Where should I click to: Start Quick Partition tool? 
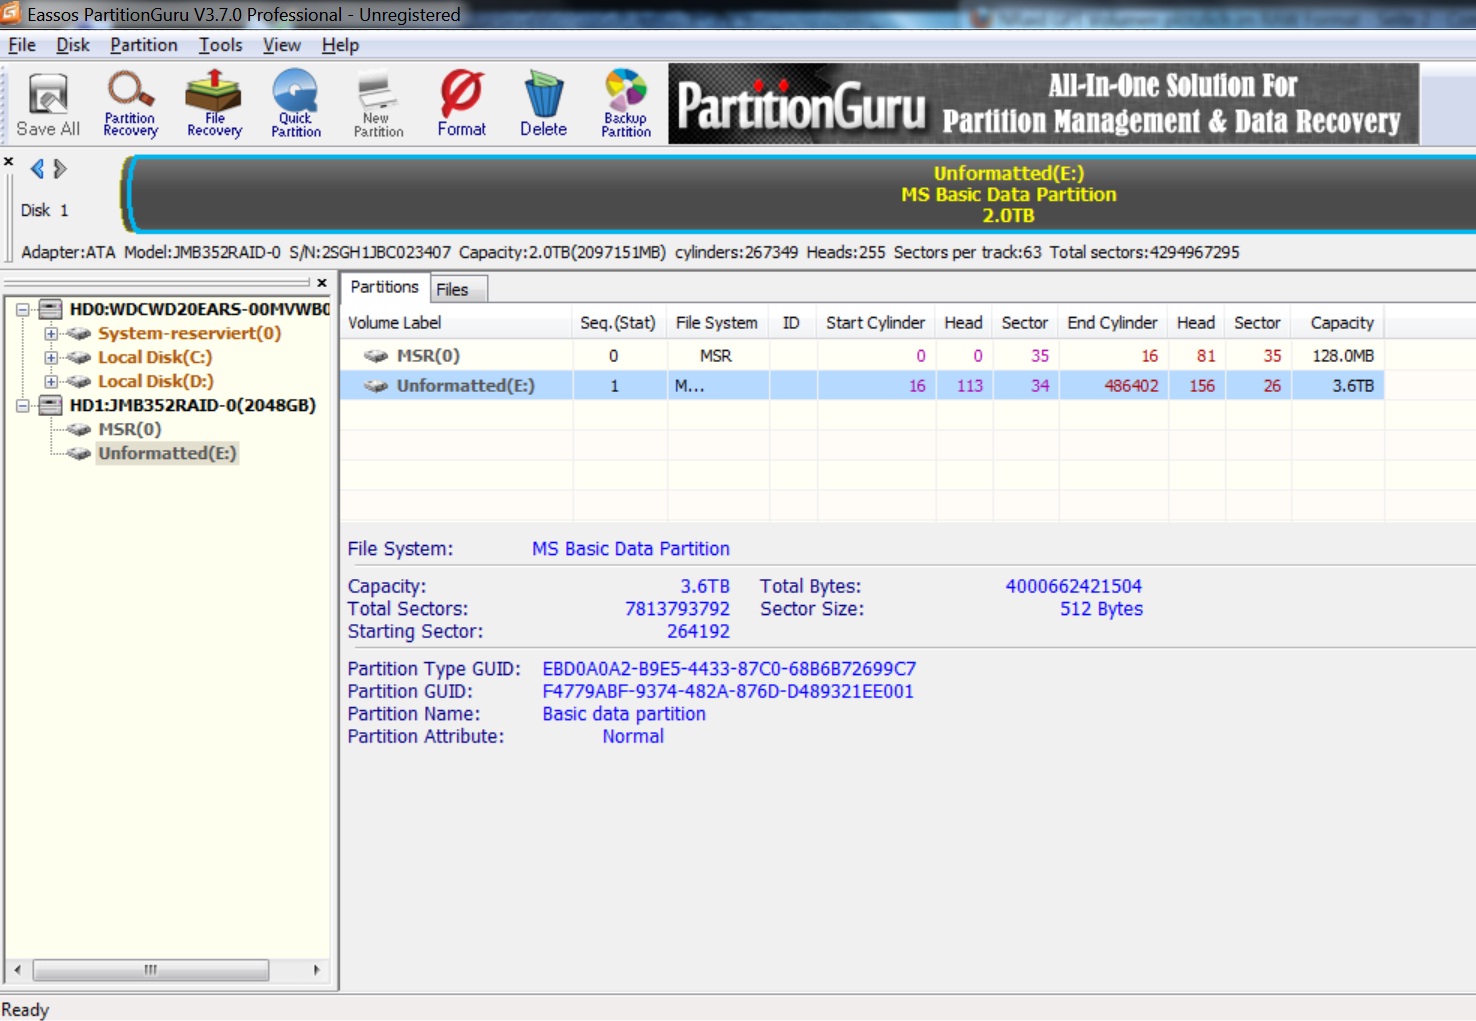(x=296, y=104)
